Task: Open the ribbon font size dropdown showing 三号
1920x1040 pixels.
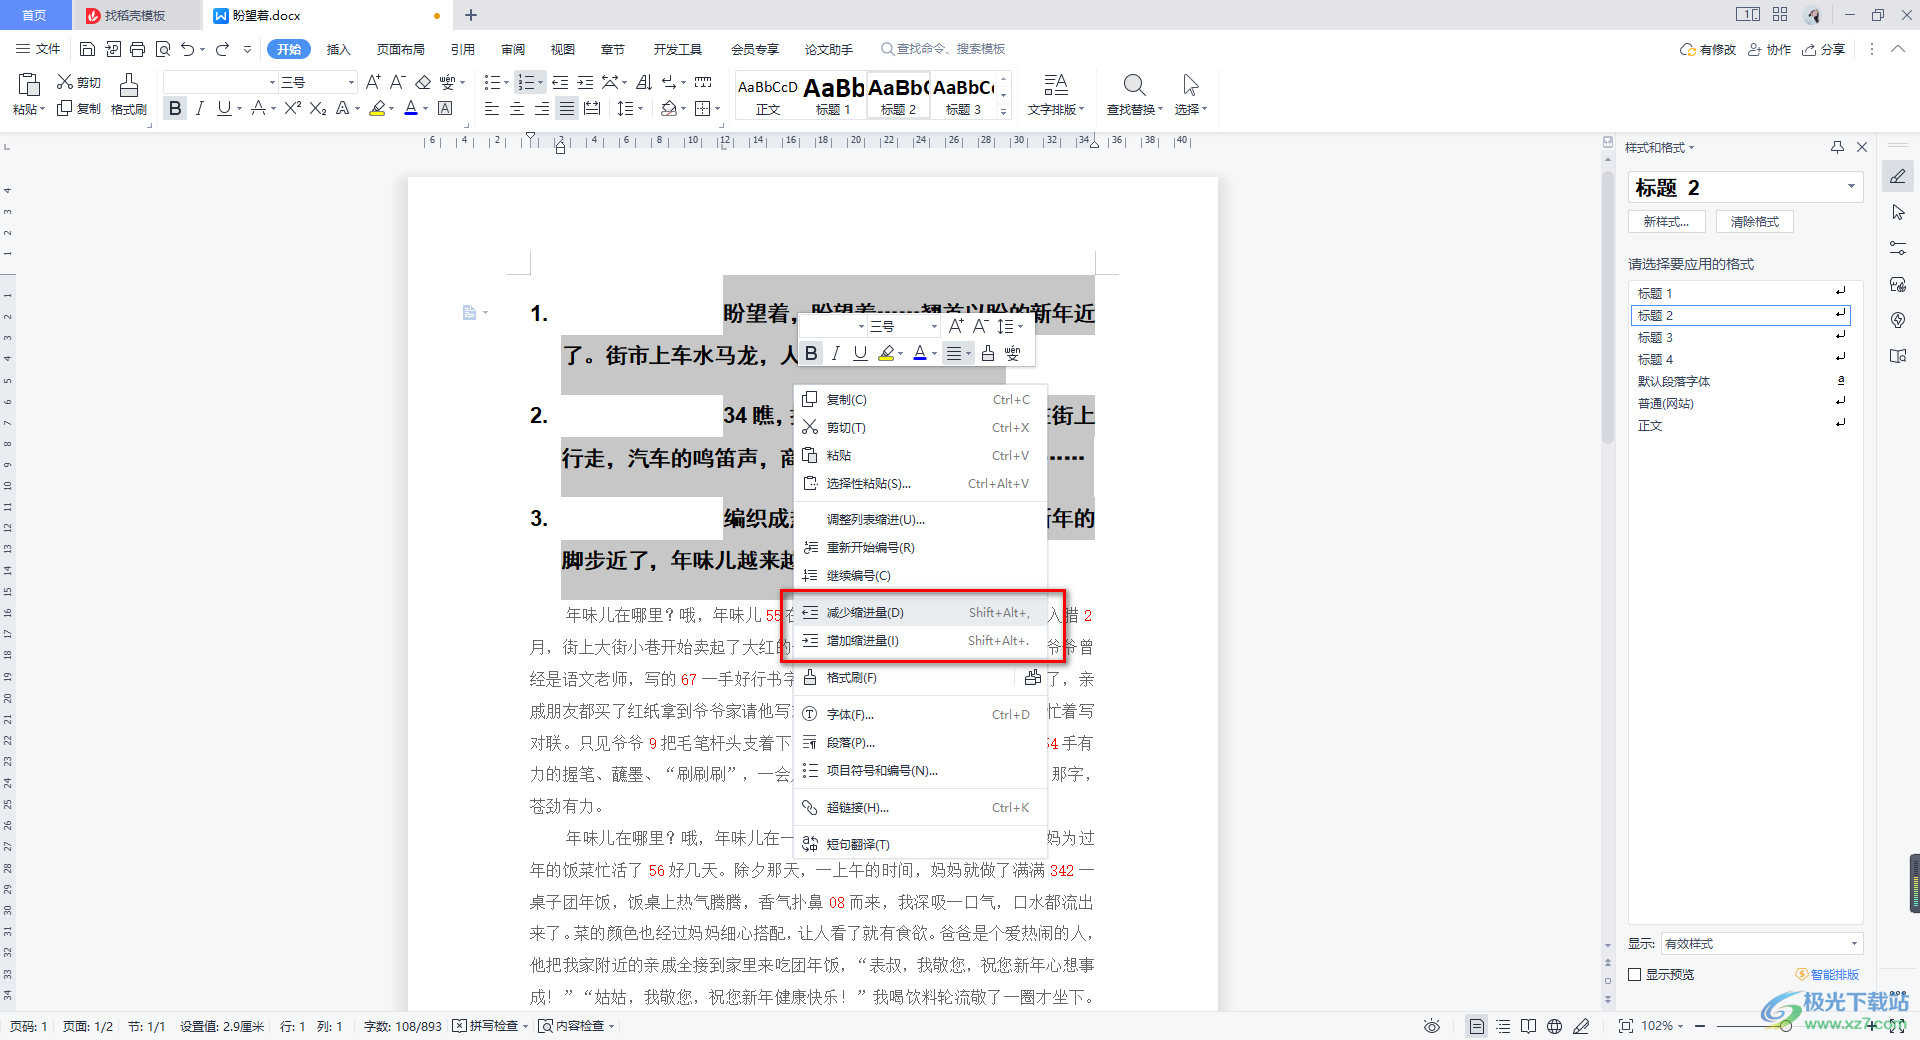Action: pyautogui.click(x=351, y=82)
